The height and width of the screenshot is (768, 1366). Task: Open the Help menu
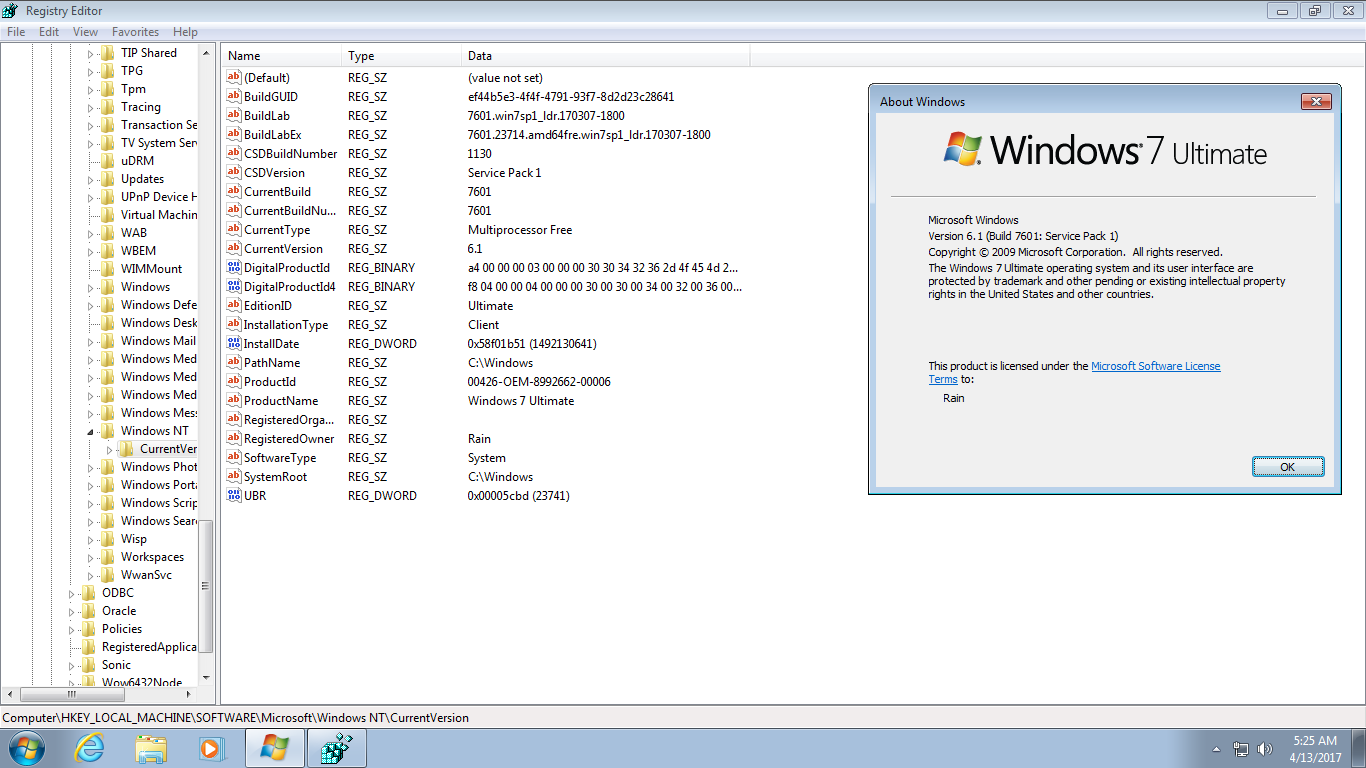[x=185, y=32]
